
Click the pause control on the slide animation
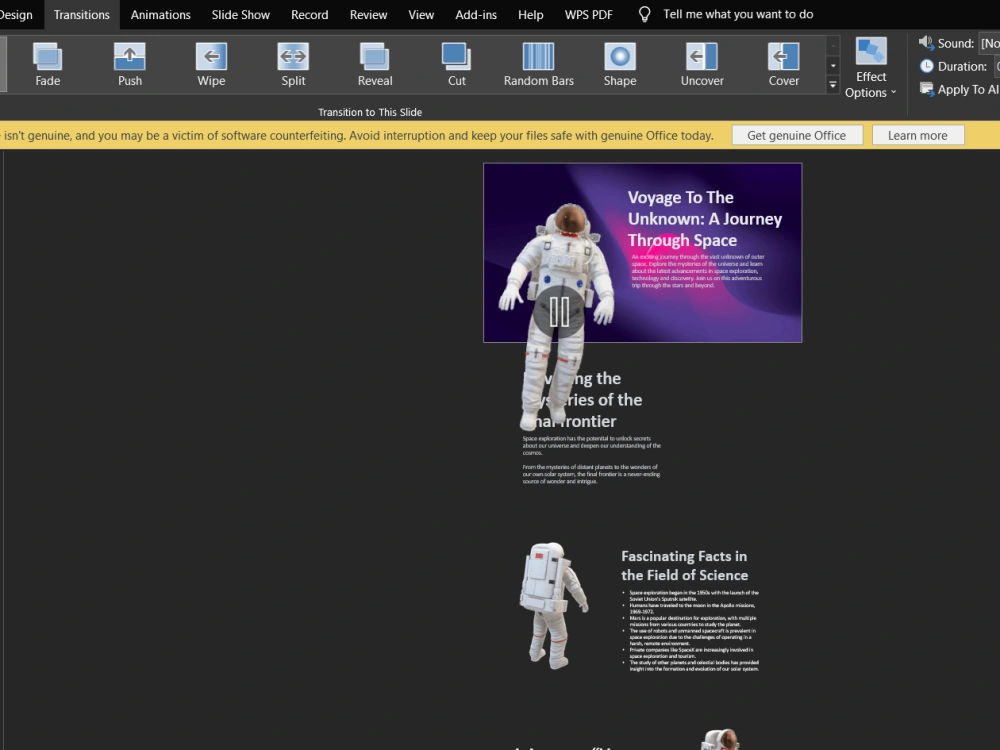pos(560,312)
